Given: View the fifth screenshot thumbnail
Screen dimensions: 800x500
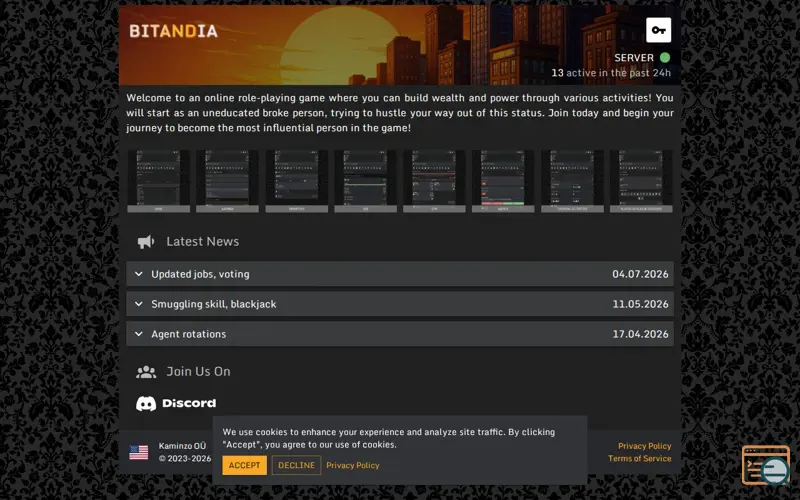Looking at the screenshot, I should click(x=434, y=181).
